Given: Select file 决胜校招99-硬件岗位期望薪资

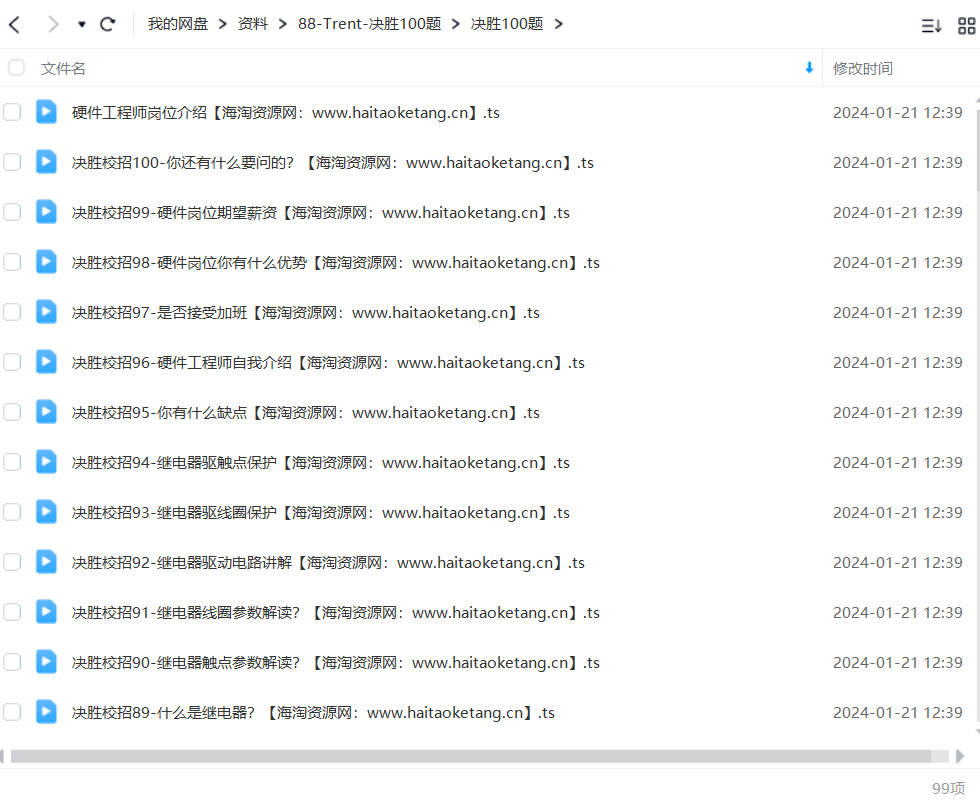Looking at the screenshot, I should (x=321, y=213).
